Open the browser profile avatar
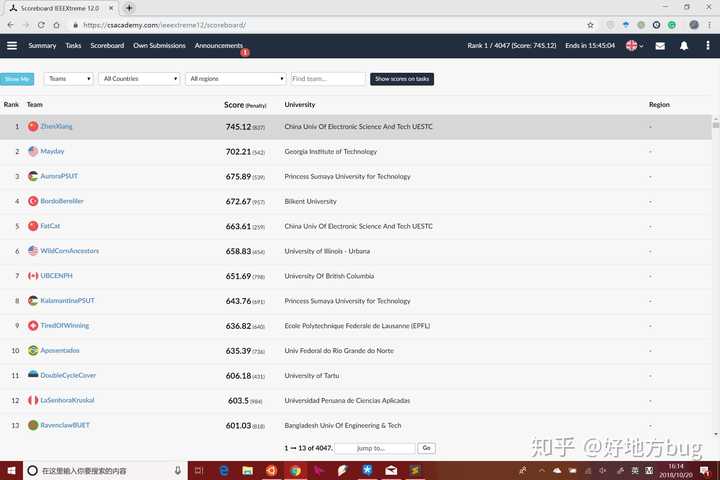Image resolution: width=720 pixels, height=480 pixels. pos(694,25)
